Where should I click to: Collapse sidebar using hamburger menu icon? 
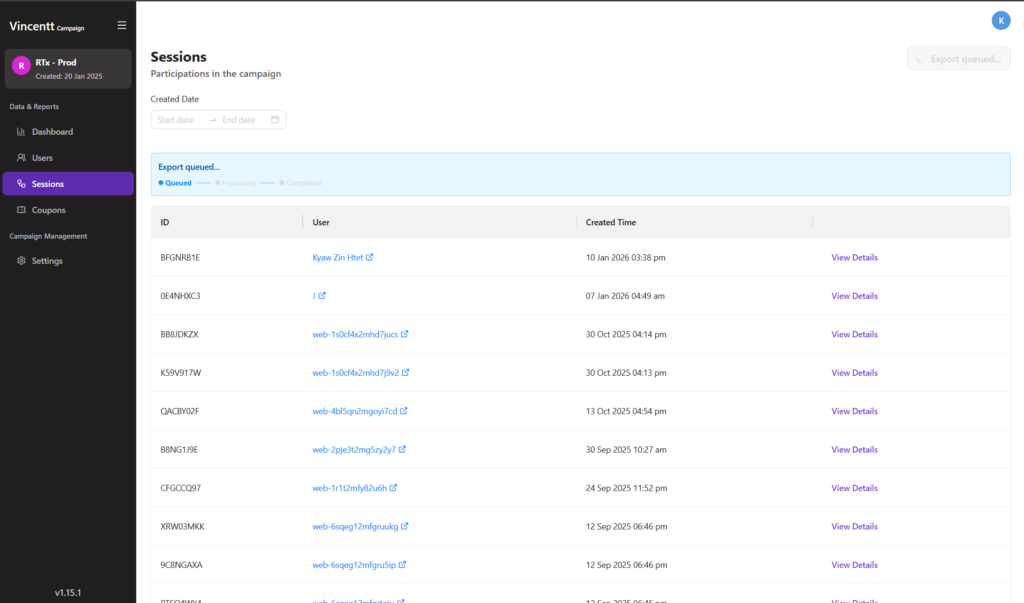click(x=122, y=25)
